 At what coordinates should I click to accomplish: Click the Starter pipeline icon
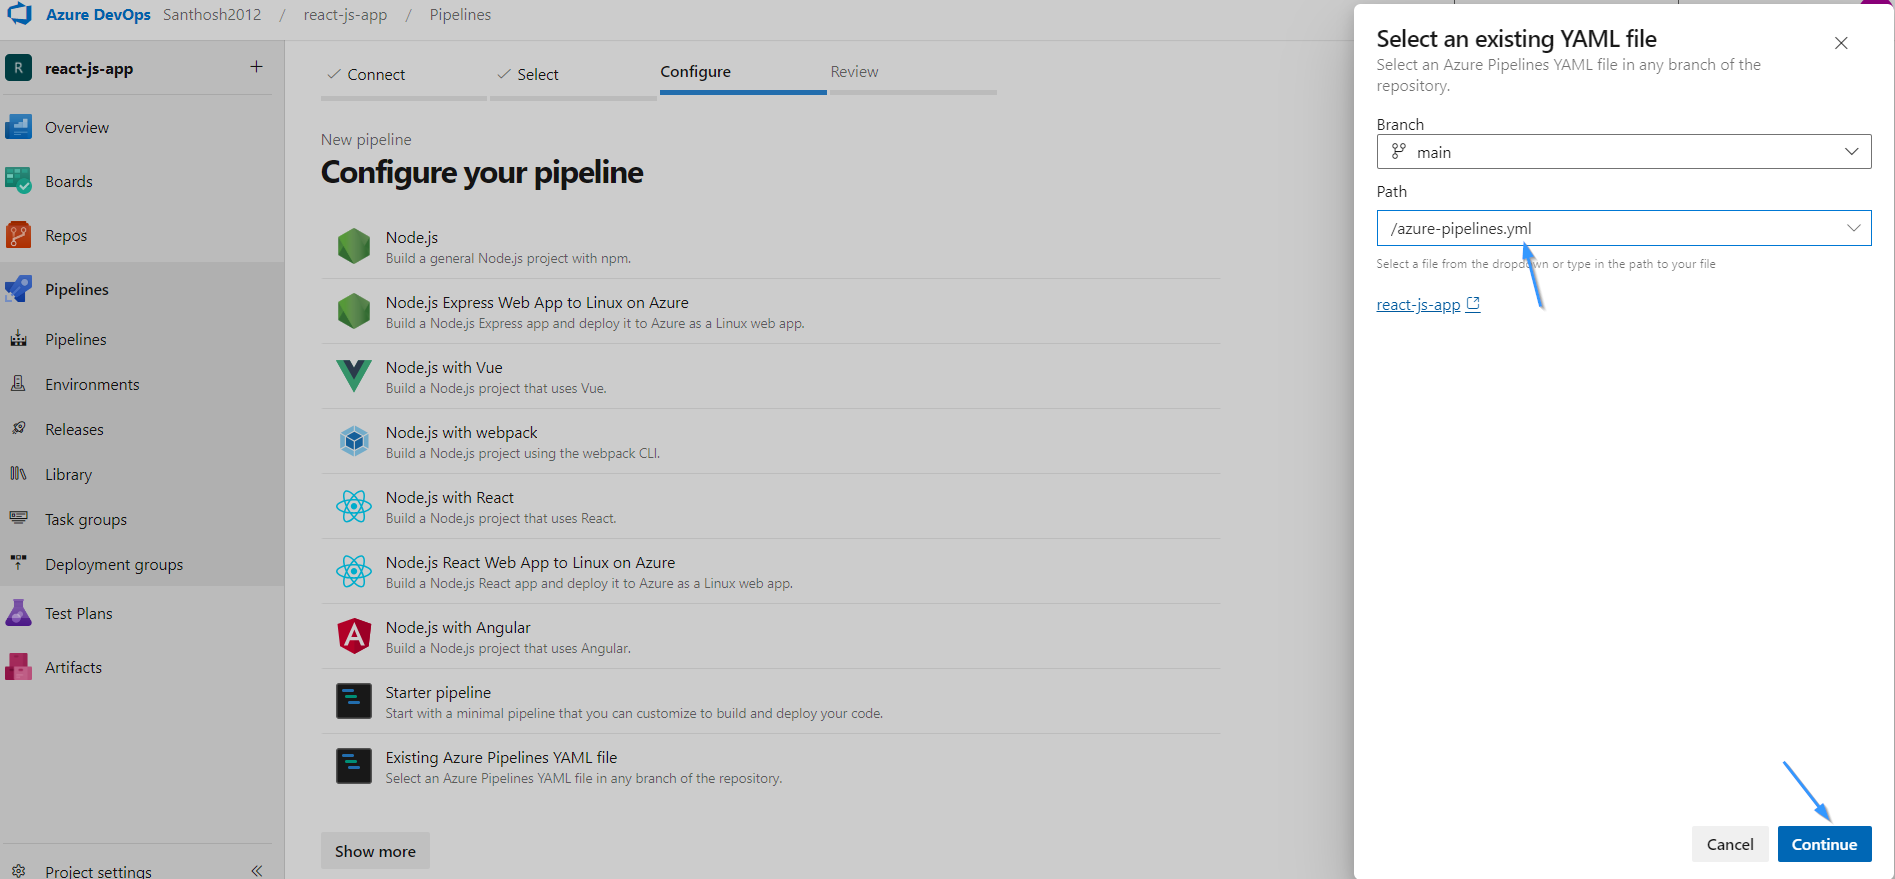pos(354,701)
